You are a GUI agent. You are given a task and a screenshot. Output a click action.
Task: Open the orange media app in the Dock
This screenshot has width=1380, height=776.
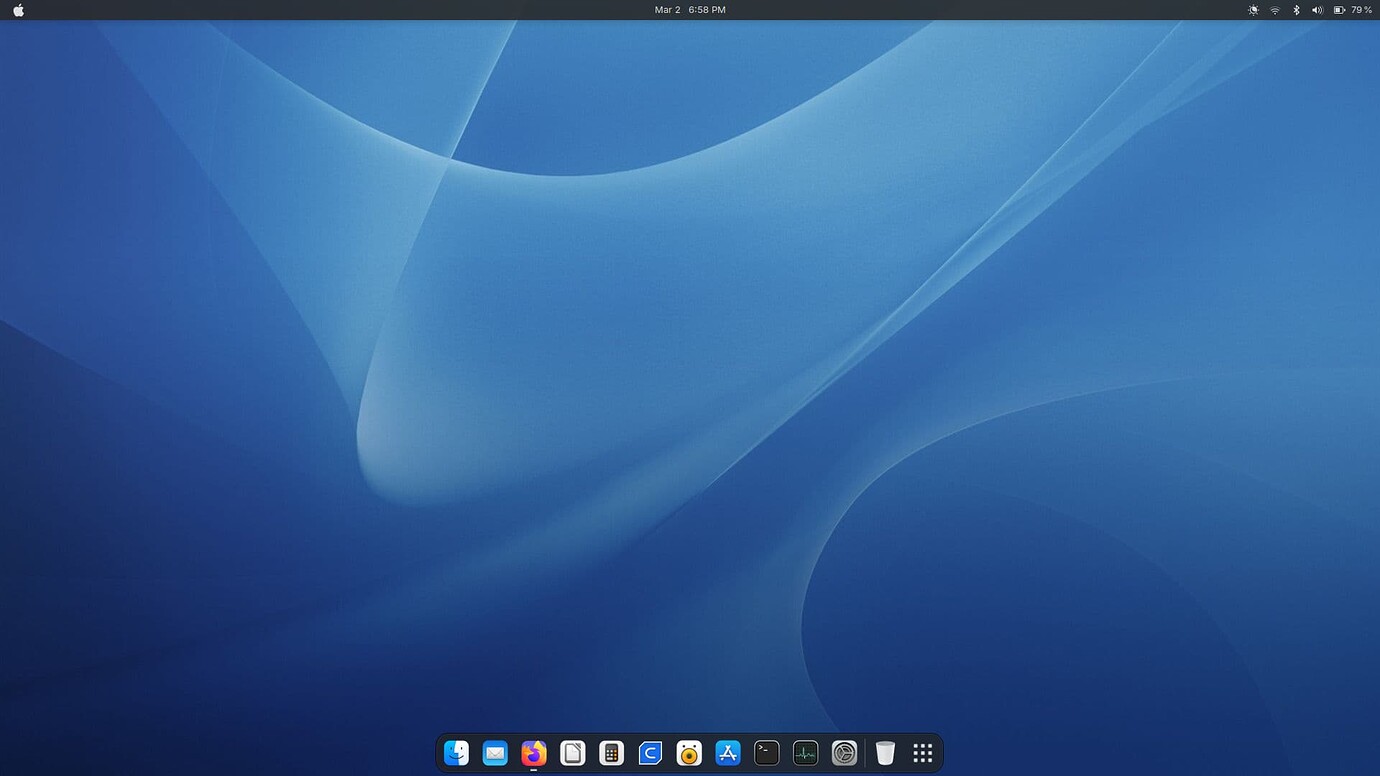tap(688, 753)
